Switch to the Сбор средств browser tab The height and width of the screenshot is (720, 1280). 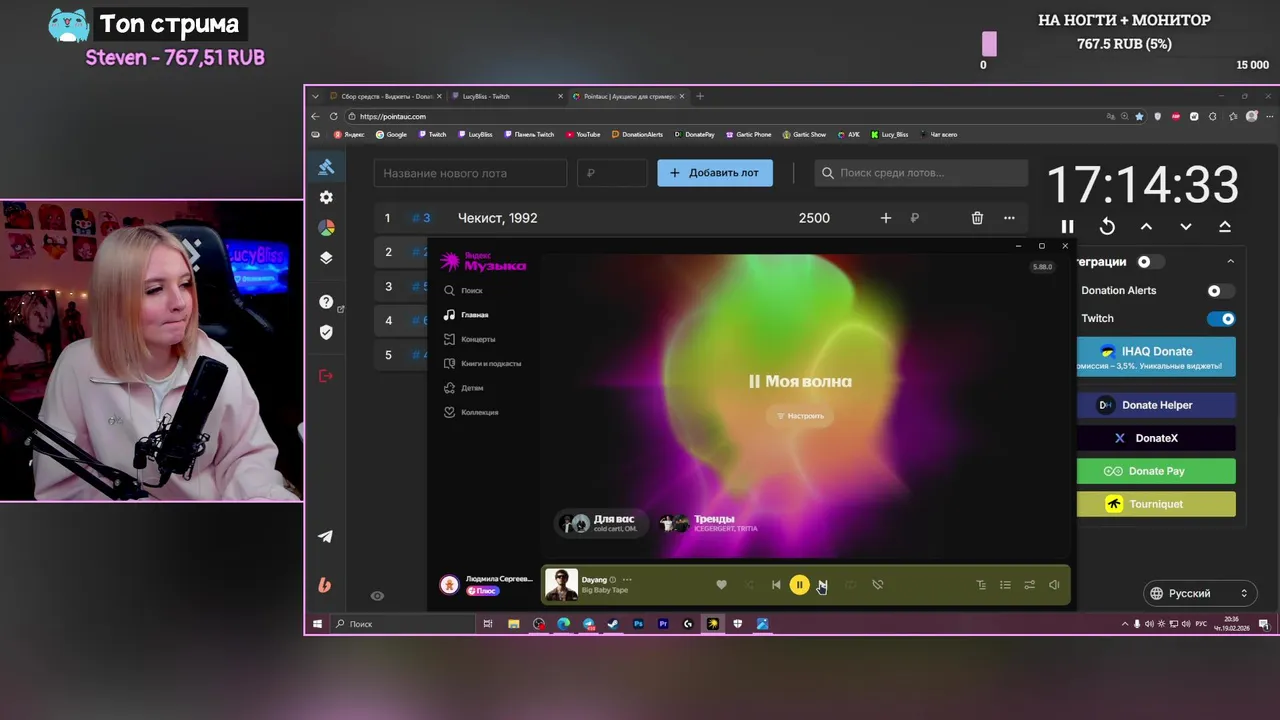(x=386, y=97)
